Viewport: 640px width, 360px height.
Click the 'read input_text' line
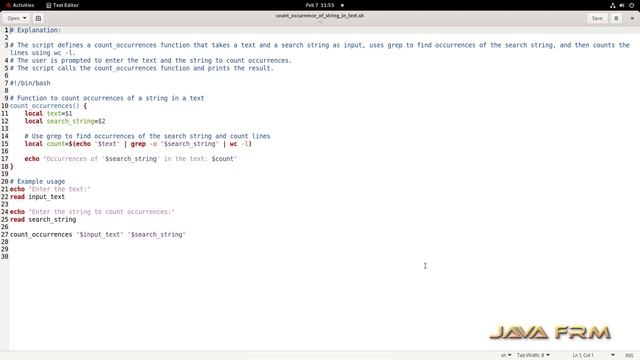click(x=37, y=197)
